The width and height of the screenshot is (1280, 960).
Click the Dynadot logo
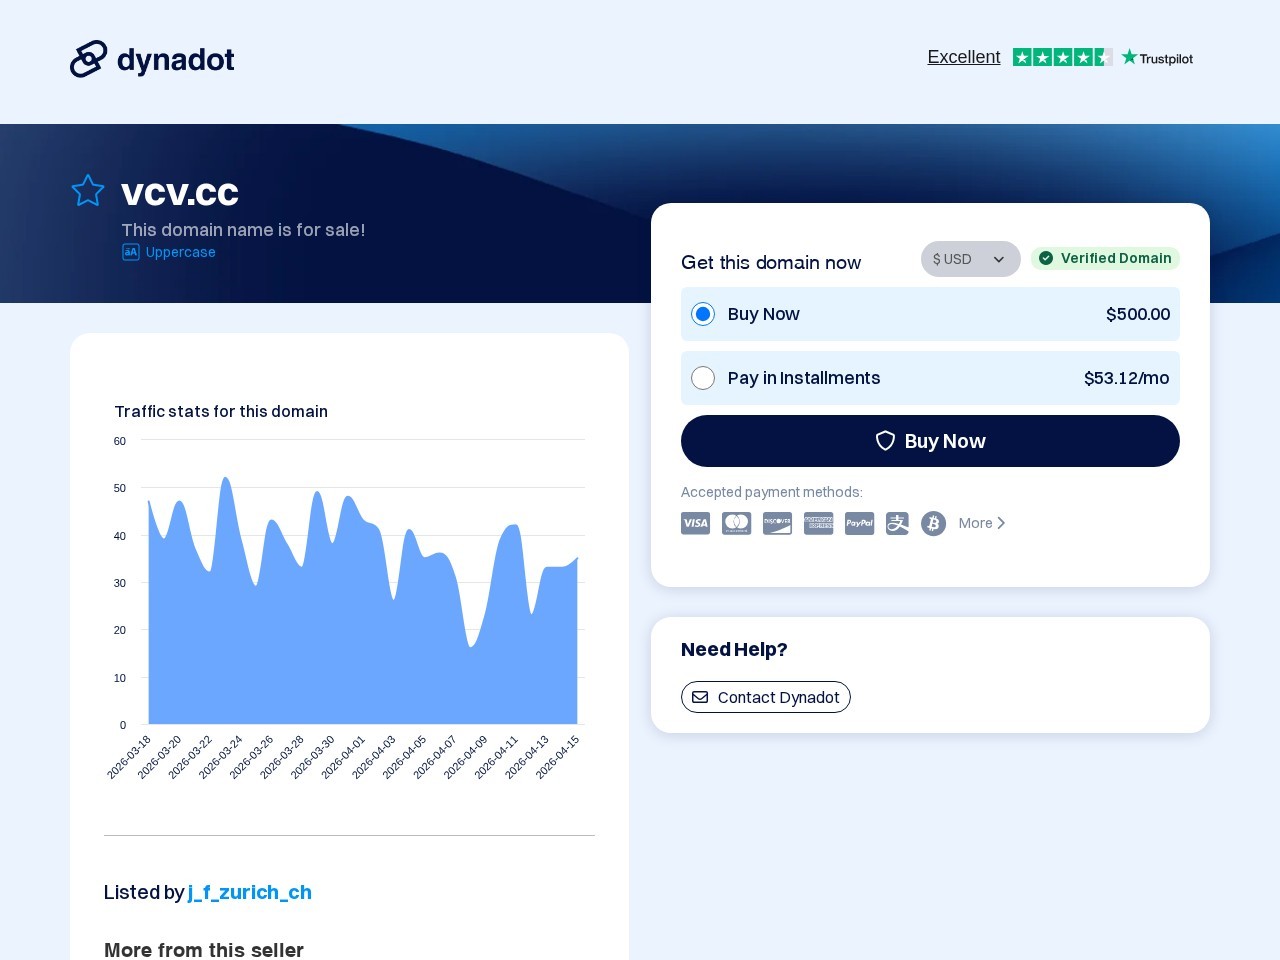pos(152,60)
